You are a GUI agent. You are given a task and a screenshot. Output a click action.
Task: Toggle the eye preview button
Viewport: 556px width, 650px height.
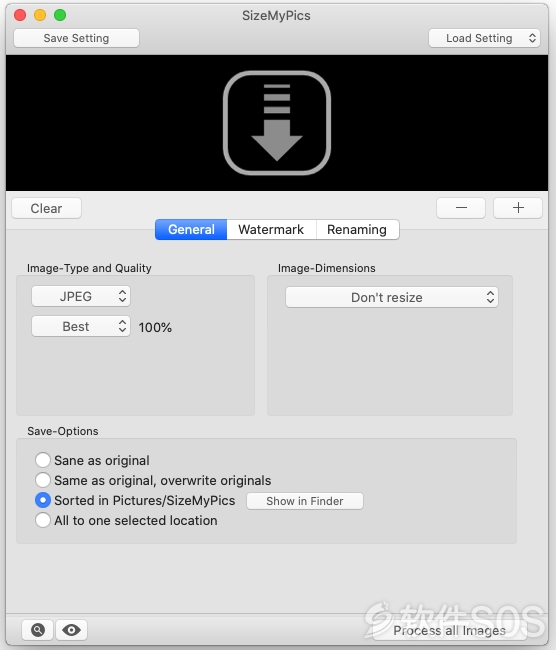(x=71, y=630)
